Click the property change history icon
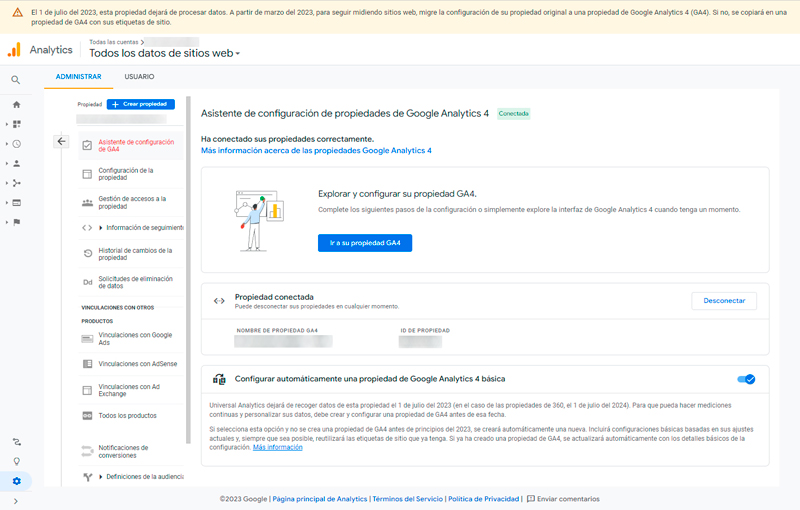 tap(88, 253)
